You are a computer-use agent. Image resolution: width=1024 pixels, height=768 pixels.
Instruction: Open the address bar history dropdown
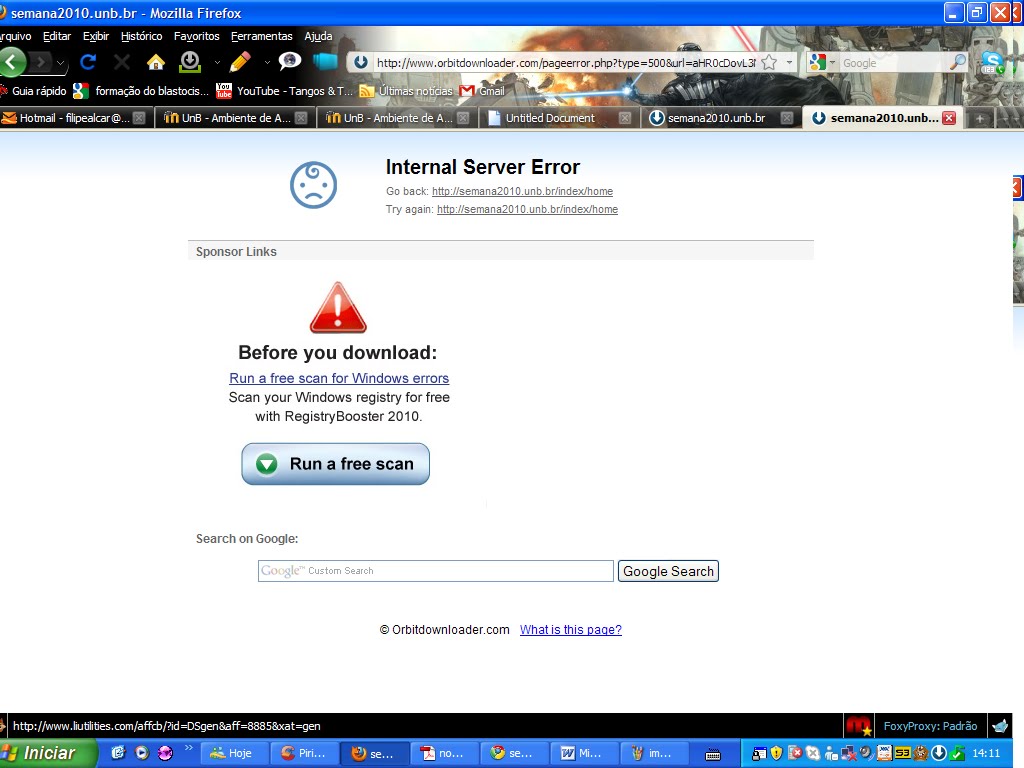coord(790,63)
